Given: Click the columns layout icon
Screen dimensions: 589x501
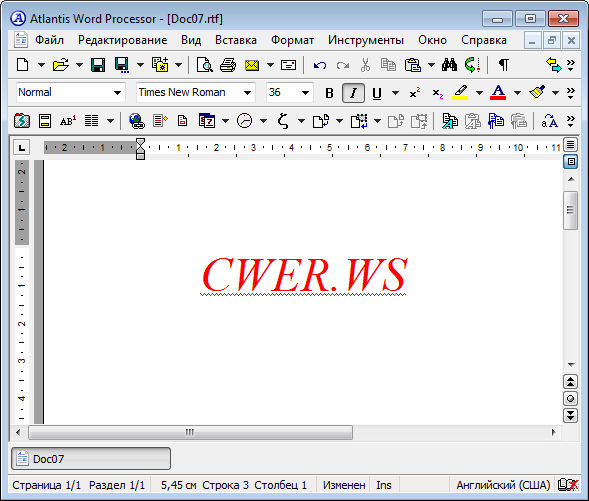Looking at the screenshot, I should (91, 121).
